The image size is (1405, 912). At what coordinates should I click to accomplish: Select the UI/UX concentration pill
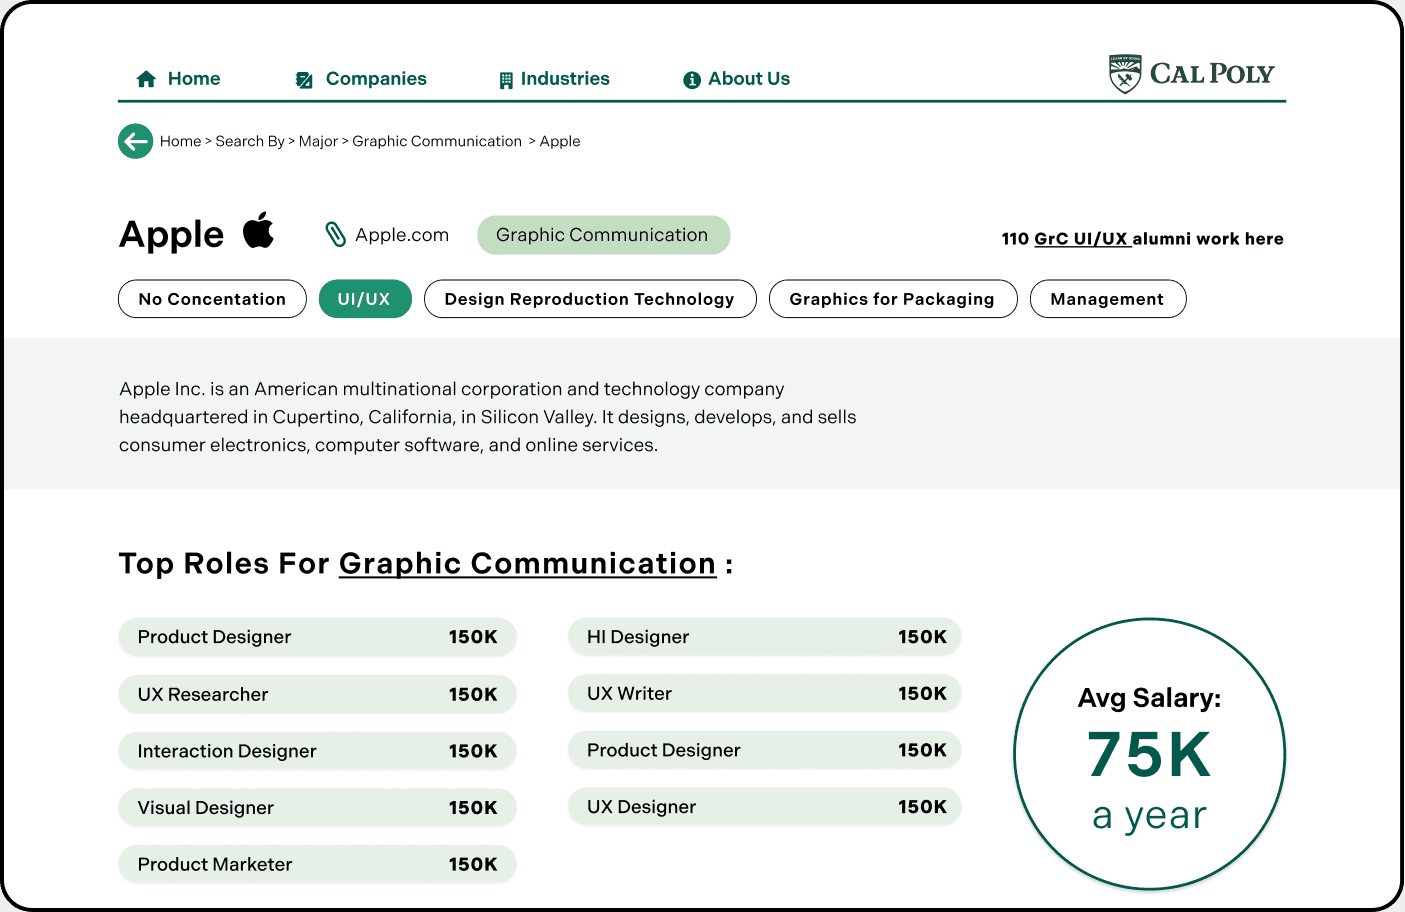click(365, 299)
